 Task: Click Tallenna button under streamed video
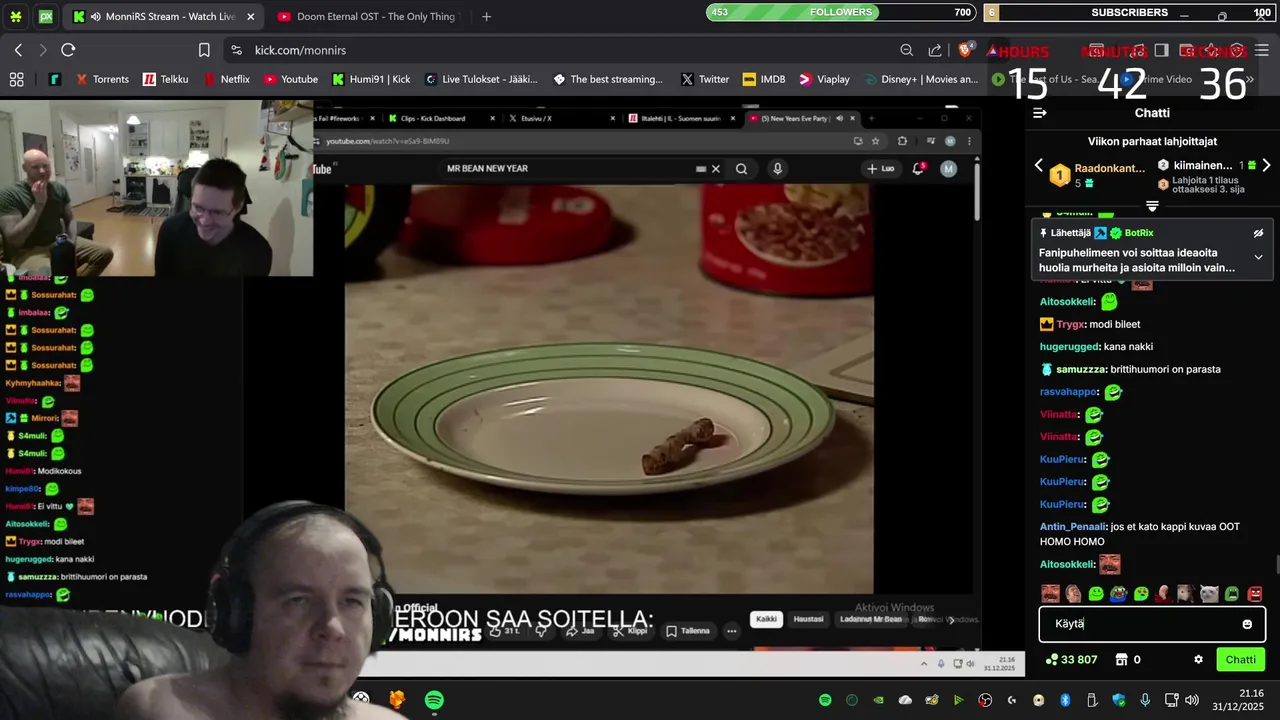688,631
